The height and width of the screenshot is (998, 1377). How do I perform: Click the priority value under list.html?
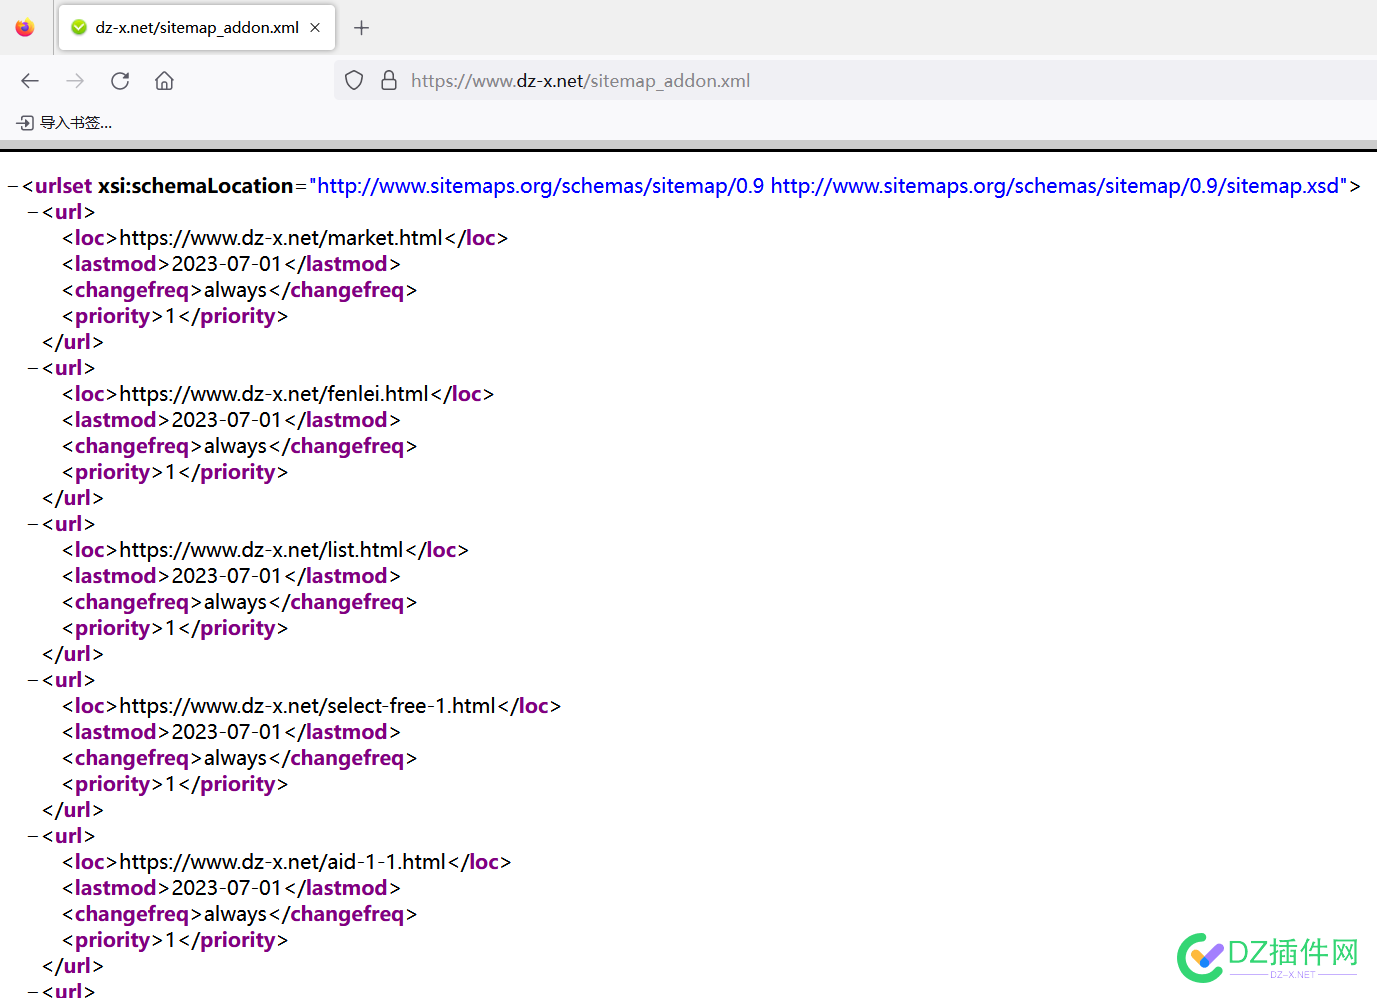tap(170, 628)
